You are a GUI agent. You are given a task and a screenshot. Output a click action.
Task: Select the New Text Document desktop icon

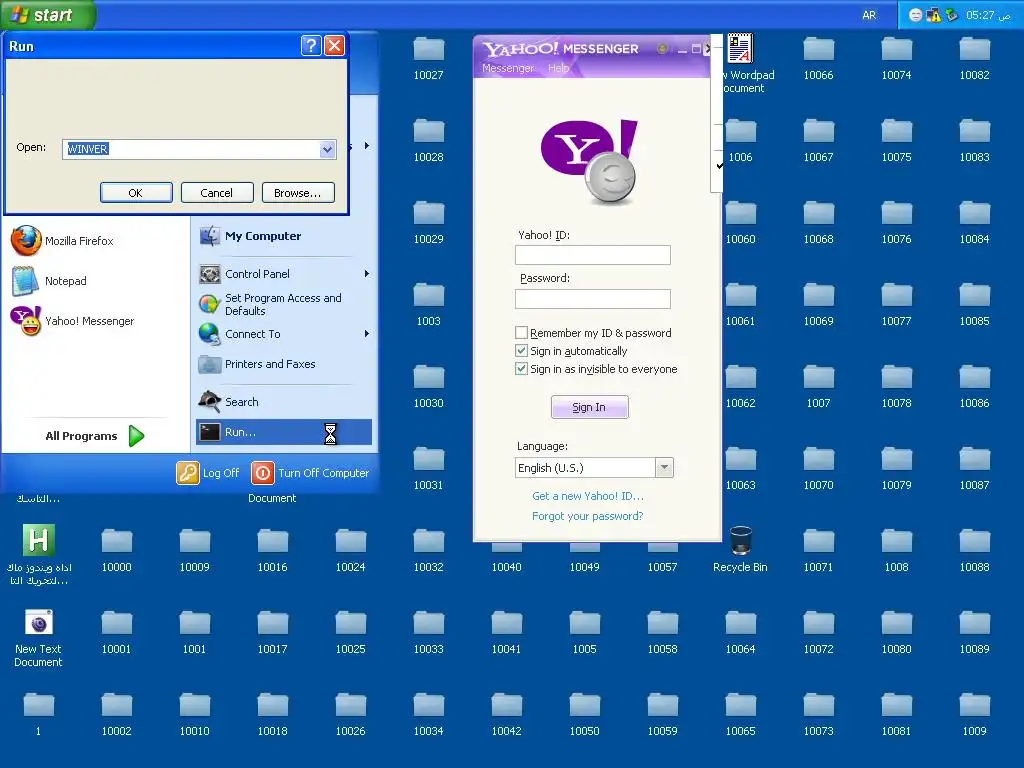click(39, 638)
